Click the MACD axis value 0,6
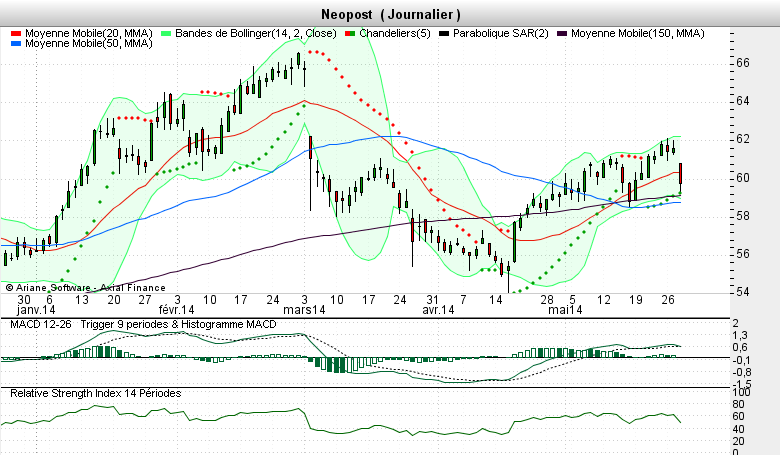The height and width of the screenshot is (455, 780). [740, 348]
